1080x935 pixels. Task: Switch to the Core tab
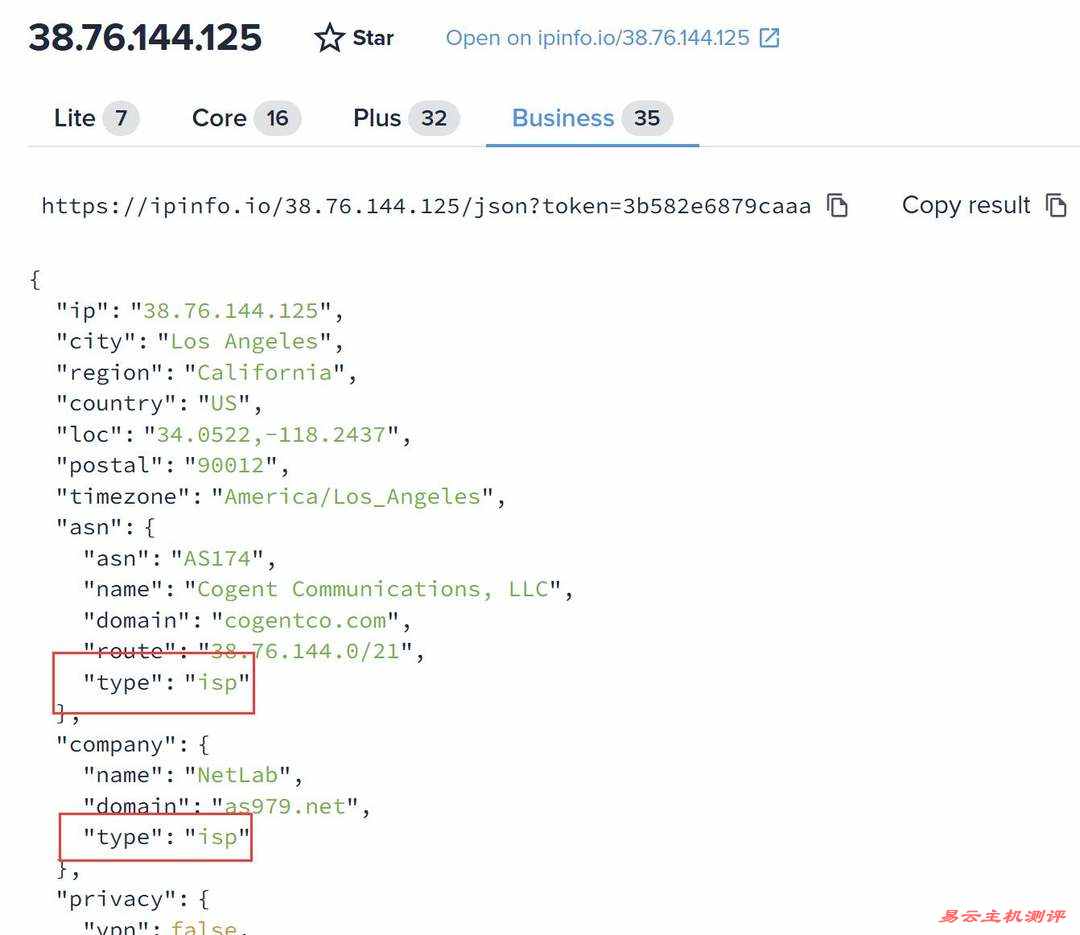(219, 118)
